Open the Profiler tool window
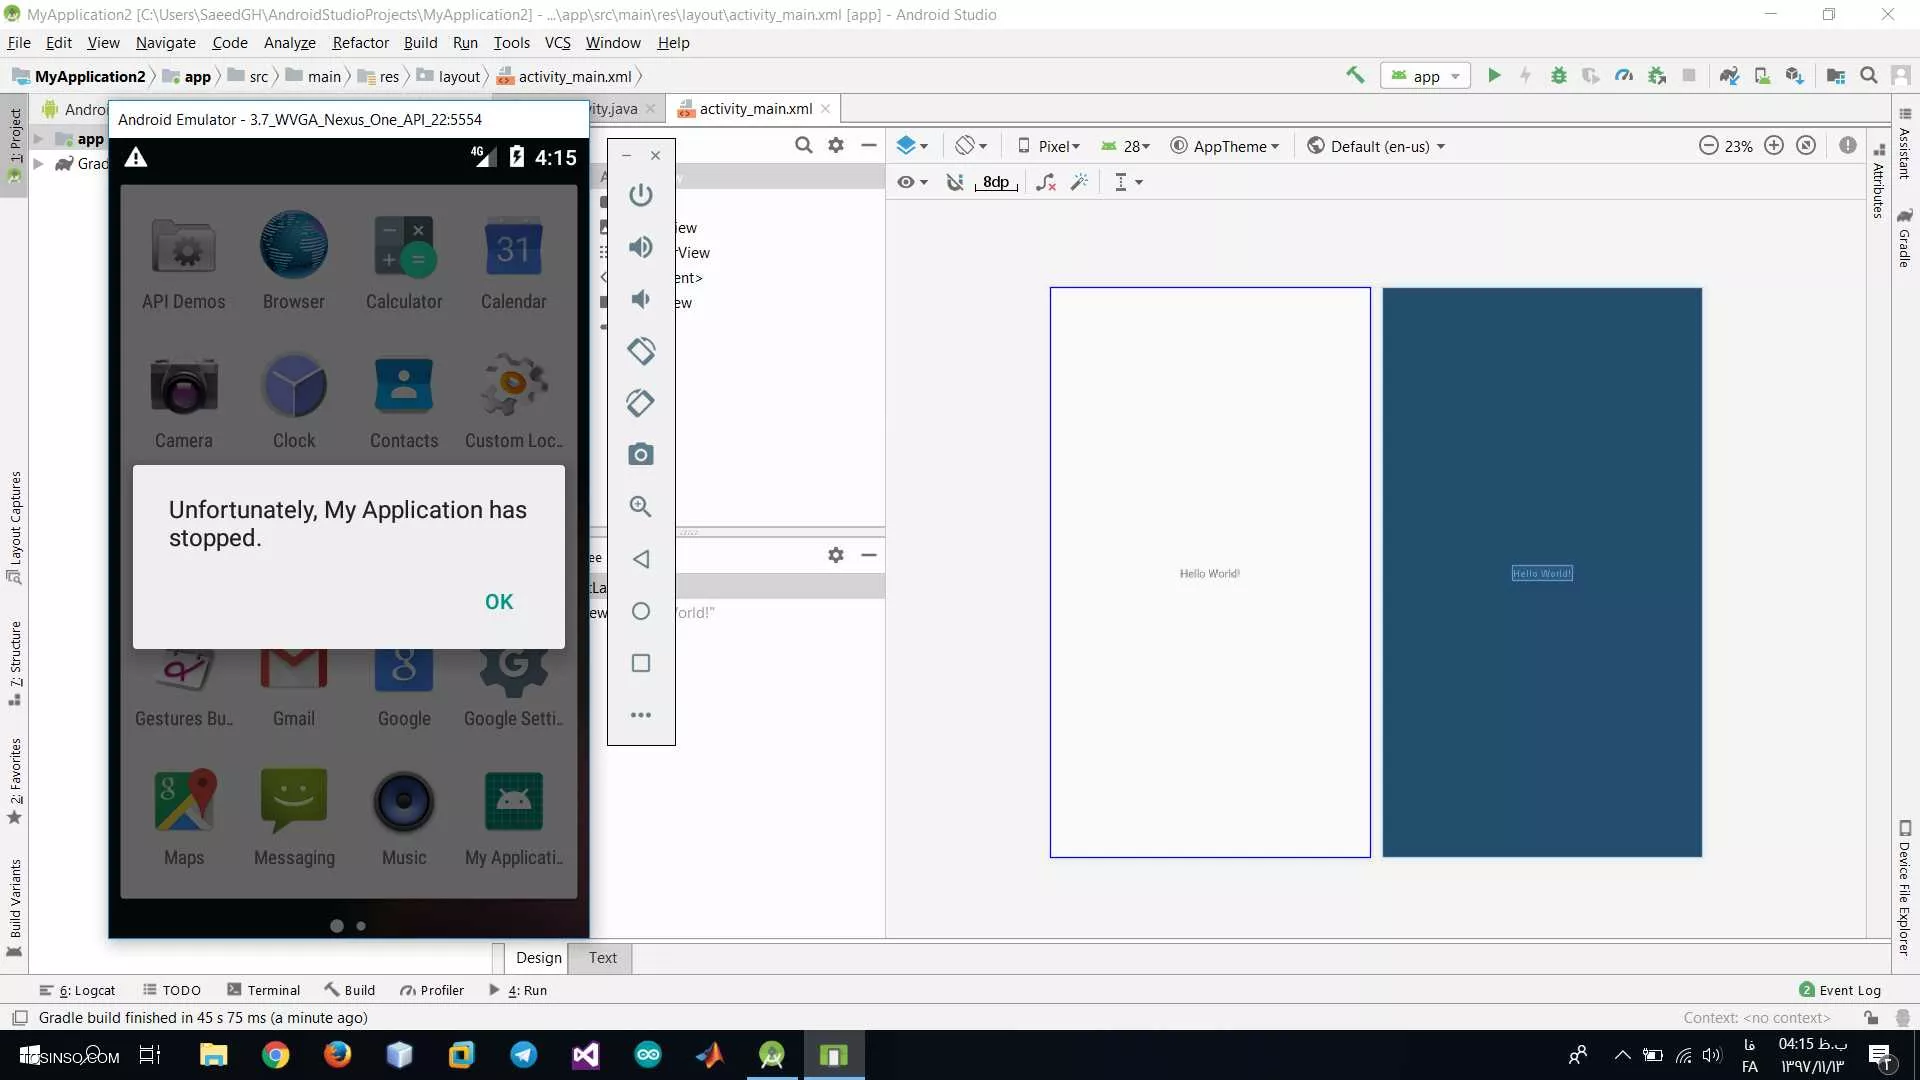The width and height of the screenshot is (1920, 1080). pos(432,990)
